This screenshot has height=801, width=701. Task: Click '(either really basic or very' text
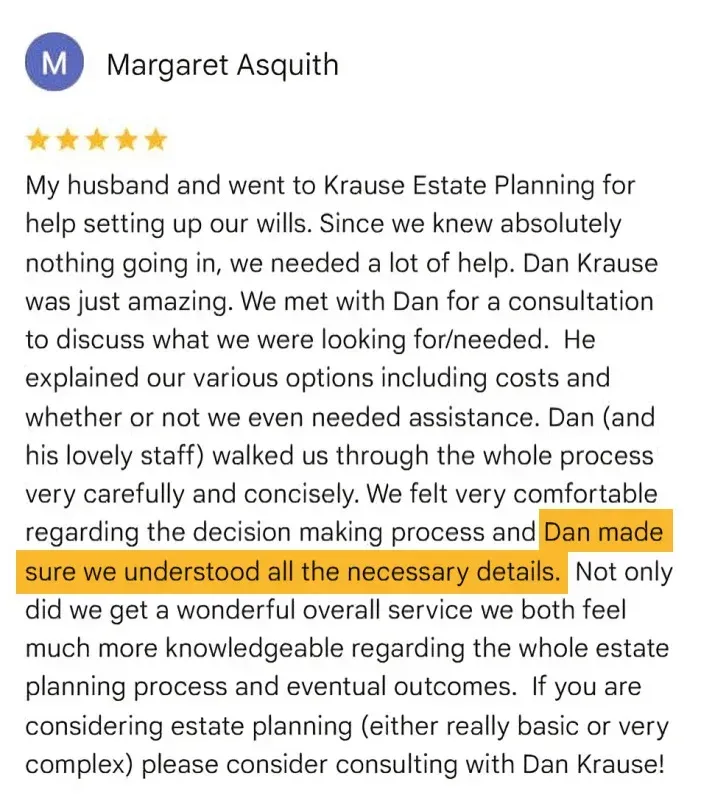(x=515, y=726)
